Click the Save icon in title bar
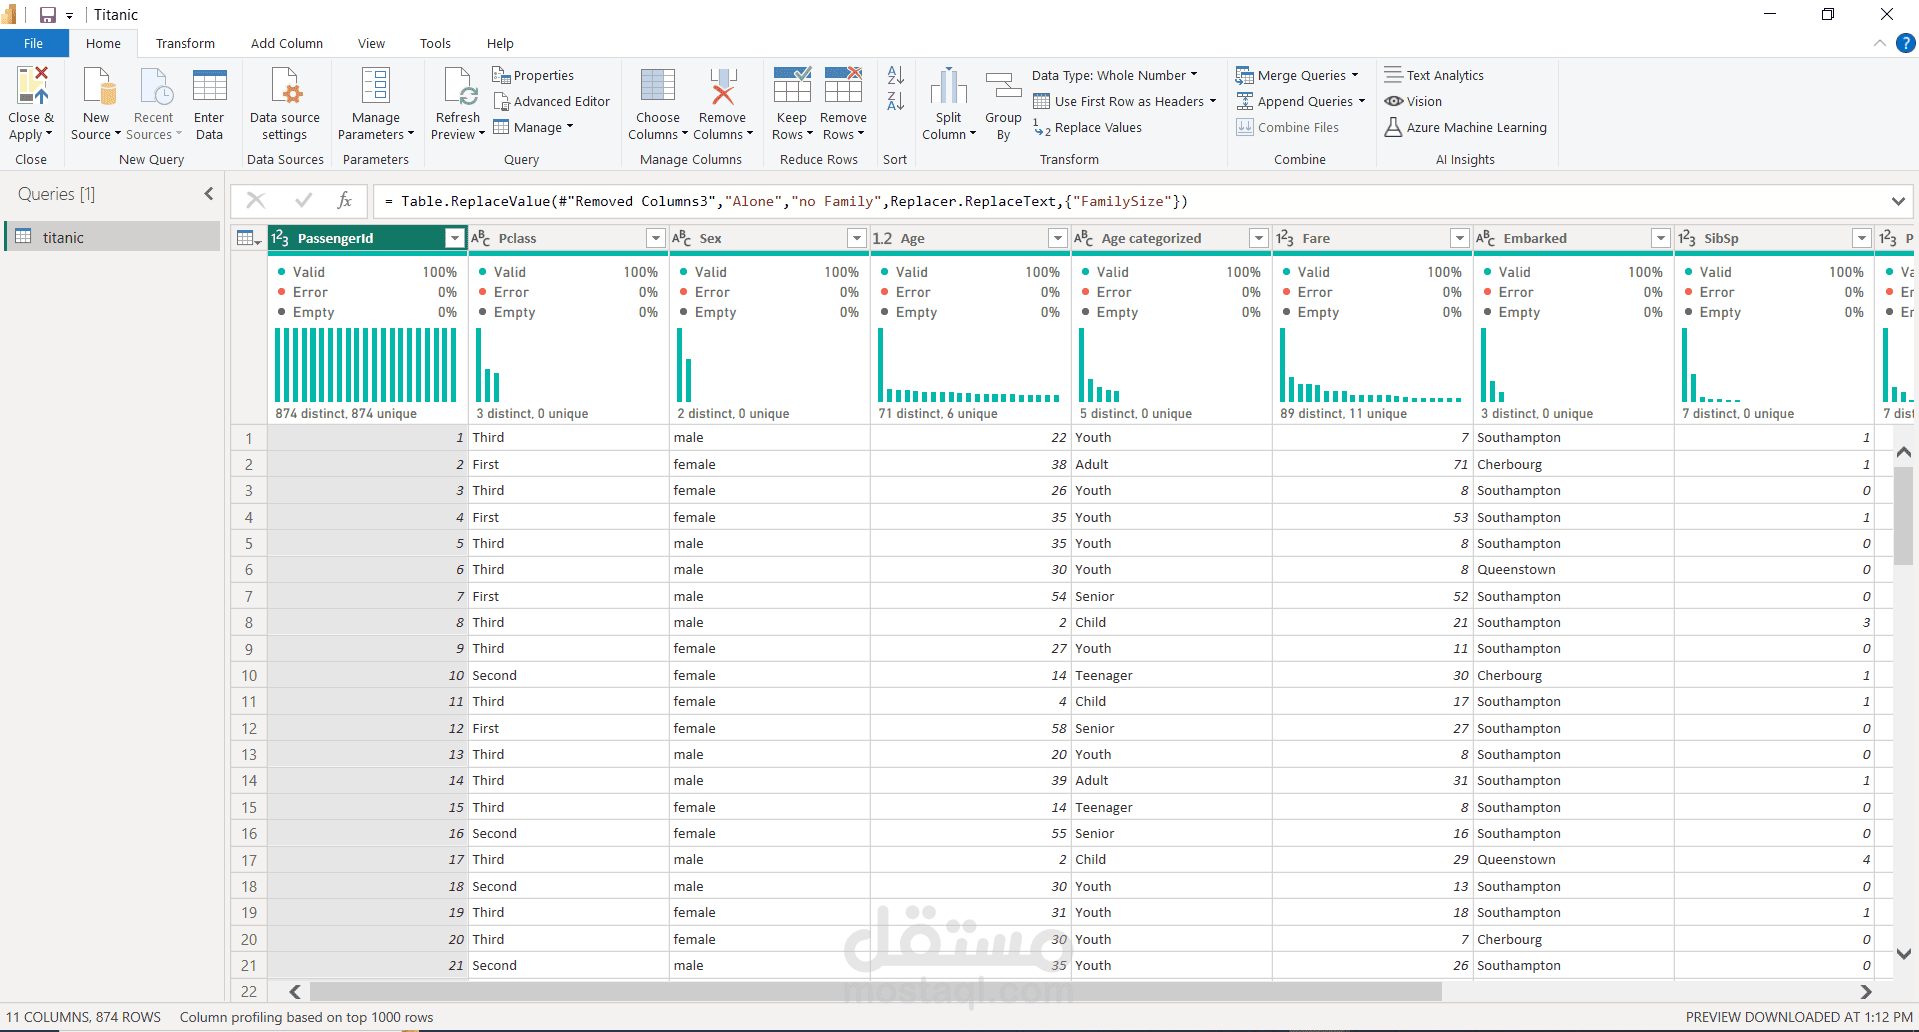 pyautogui.click(x=47, y=15)
